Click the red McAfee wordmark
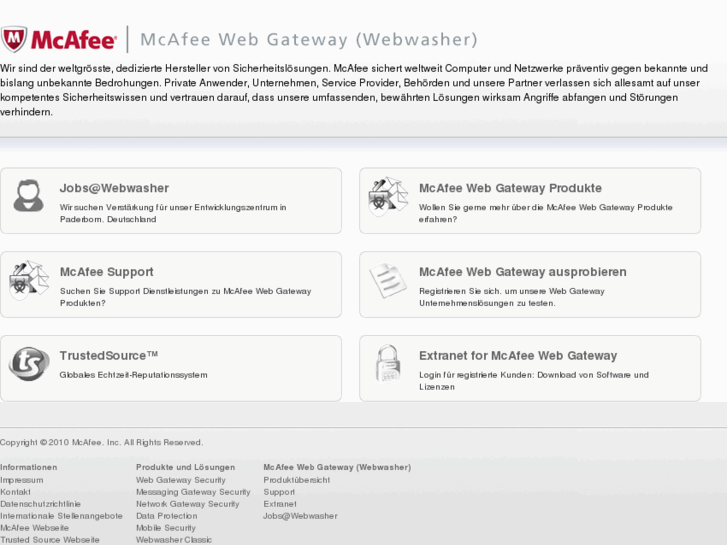The height and width of the screenshot is (545, 727). coord(73,40)
